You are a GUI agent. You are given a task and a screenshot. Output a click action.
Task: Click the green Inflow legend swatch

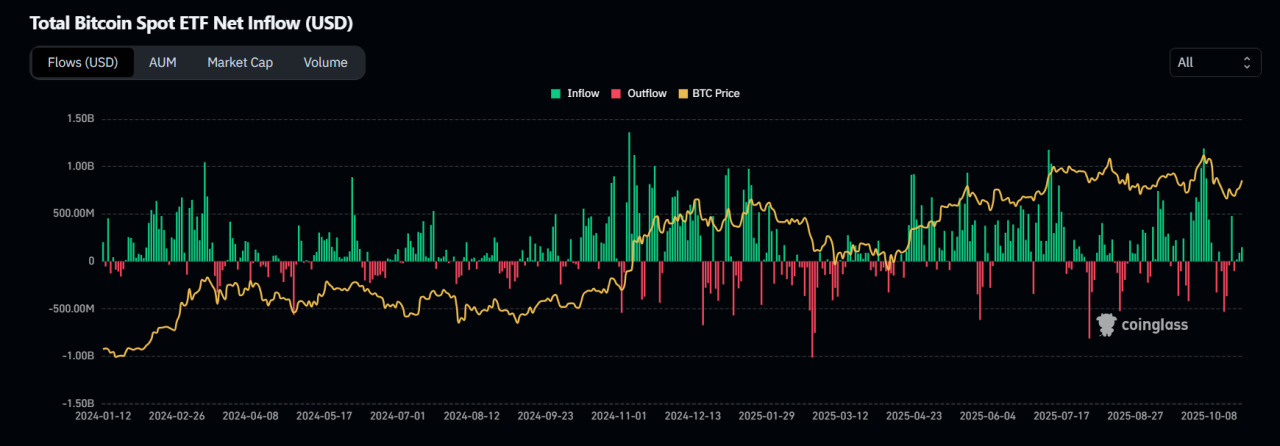[x=556, y=93]
